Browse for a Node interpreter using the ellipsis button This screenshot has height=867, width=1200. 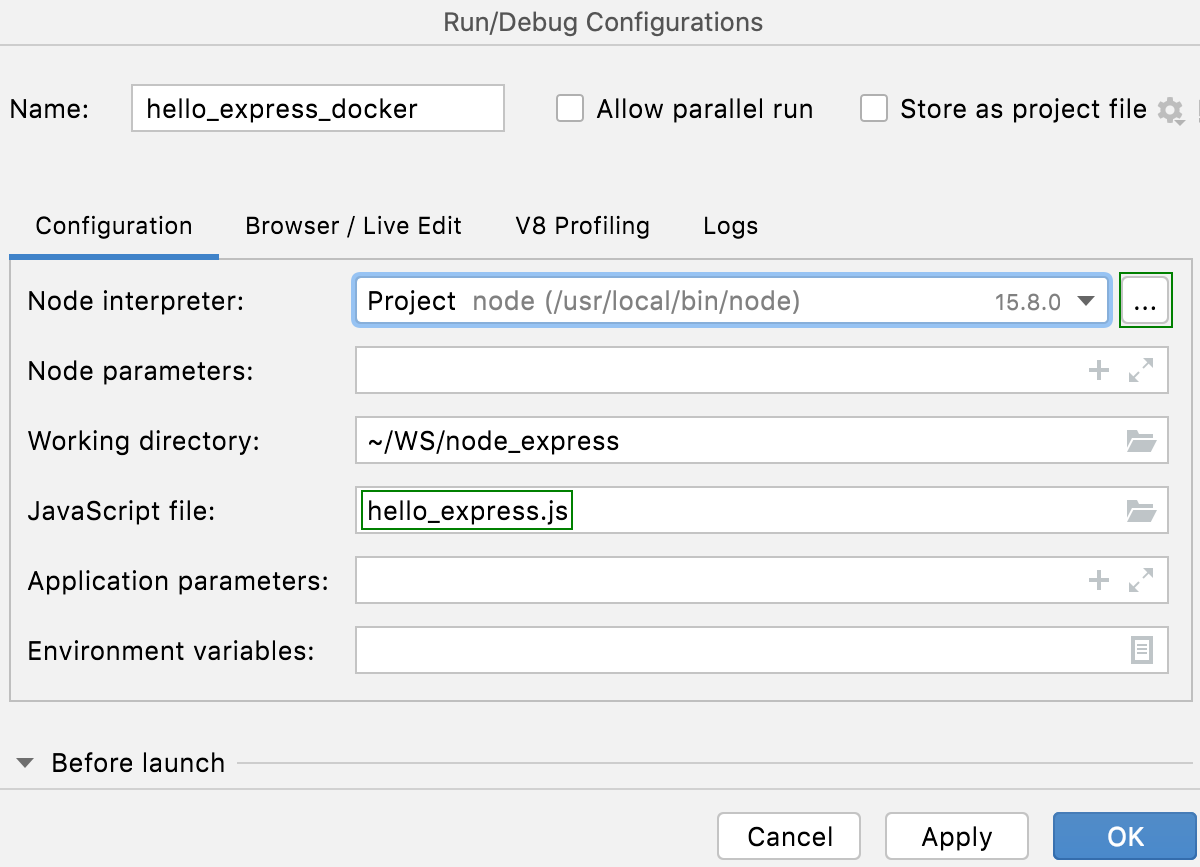[x=1145, y=299]
